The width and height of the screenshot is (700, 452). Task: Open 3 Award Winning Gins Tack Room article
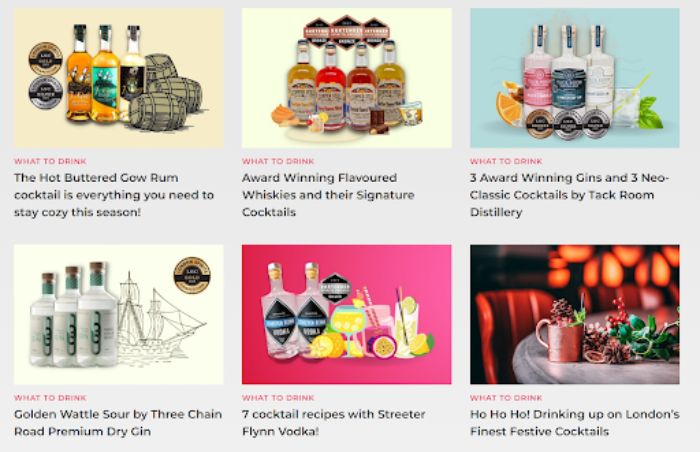570,195
